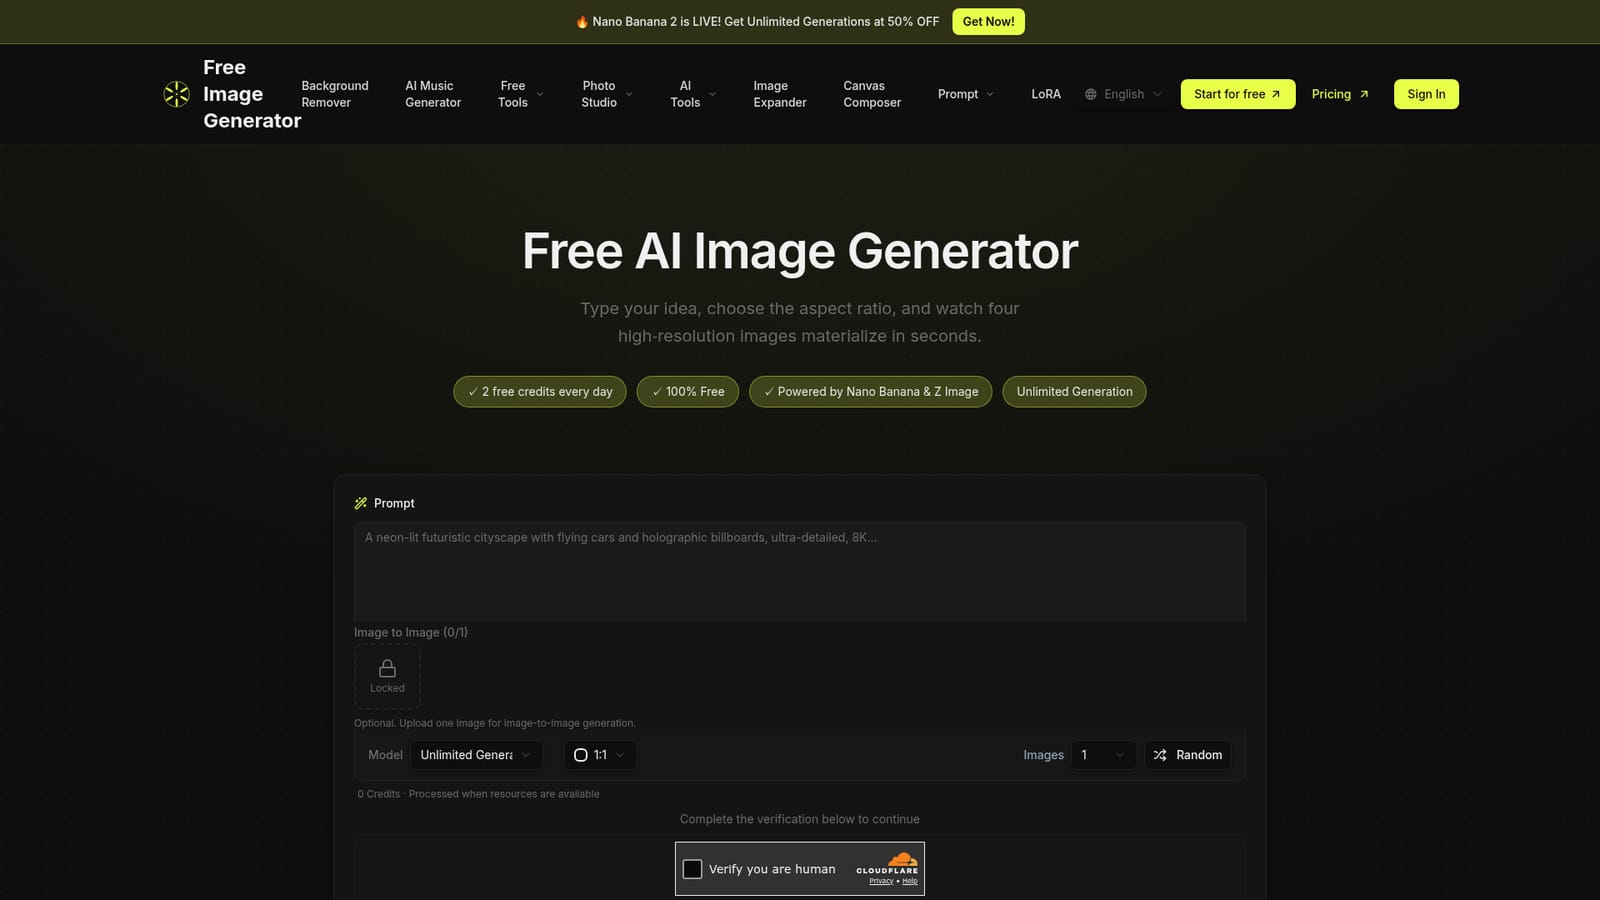
Task: Click the Start for free button
Action: (x=1238, y=94)
